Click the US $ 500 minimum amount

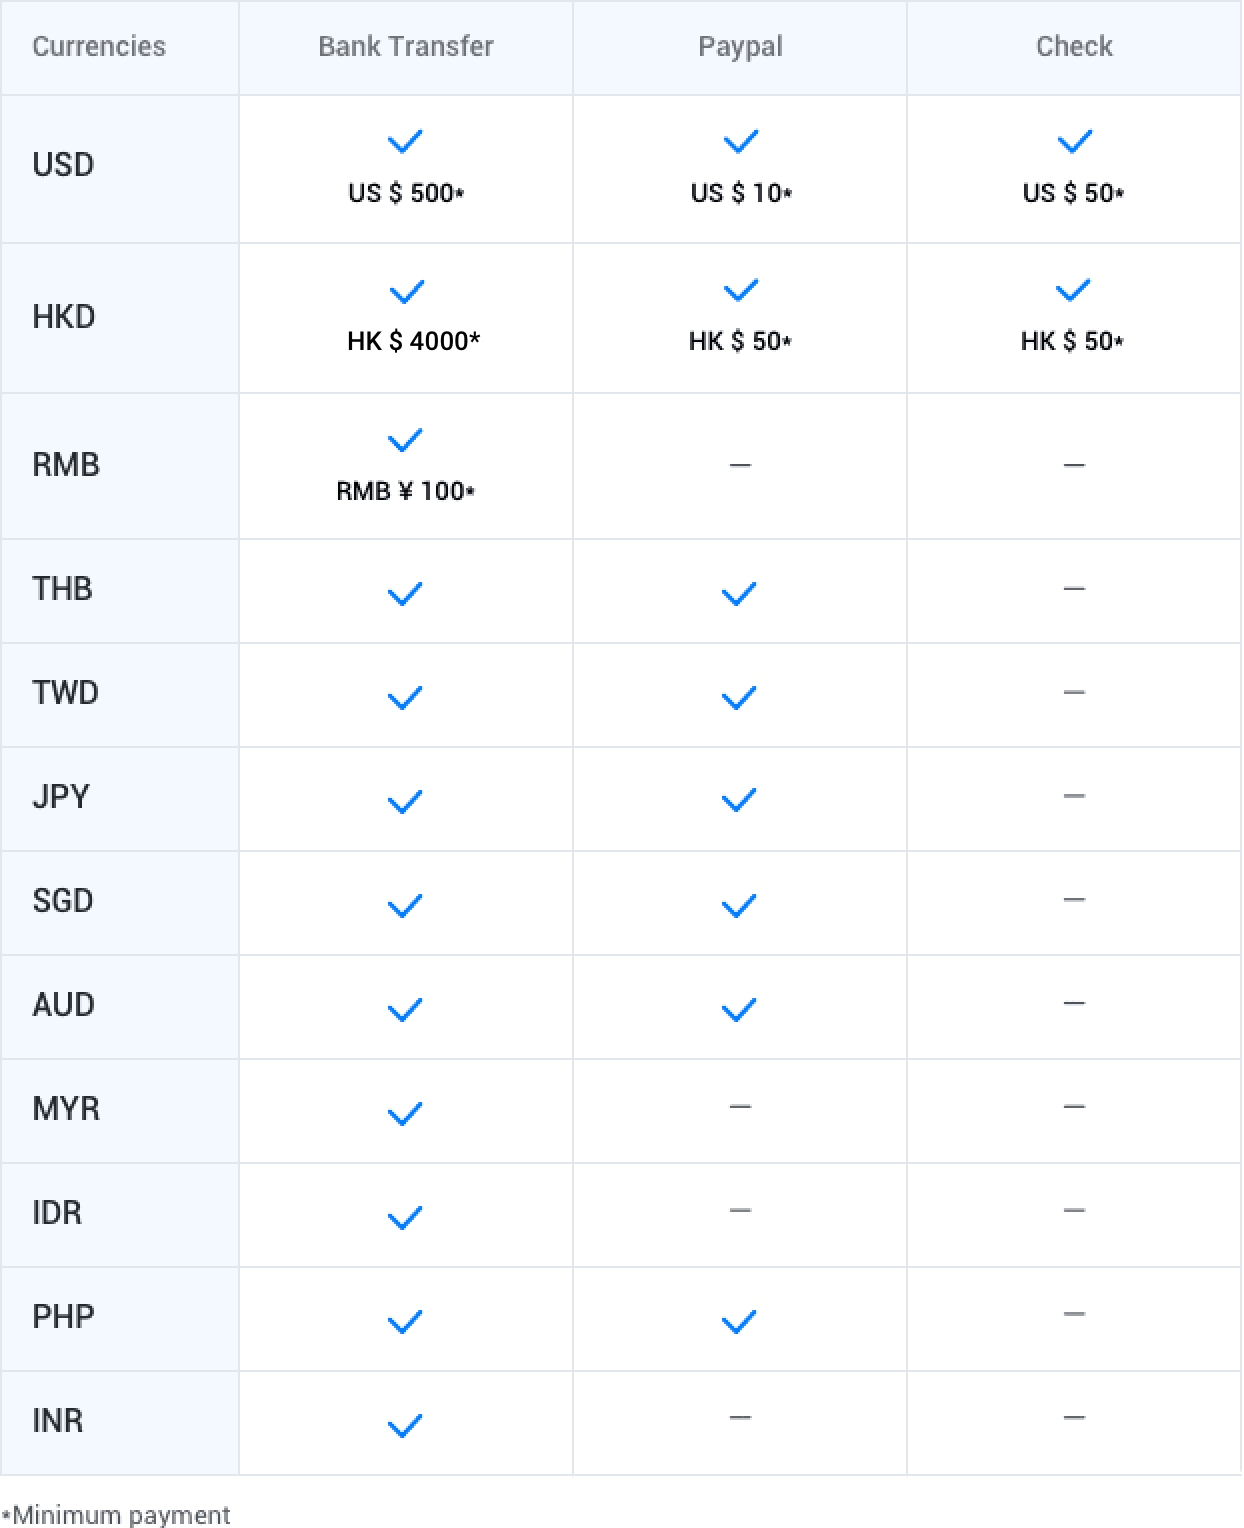coord(406,193)
